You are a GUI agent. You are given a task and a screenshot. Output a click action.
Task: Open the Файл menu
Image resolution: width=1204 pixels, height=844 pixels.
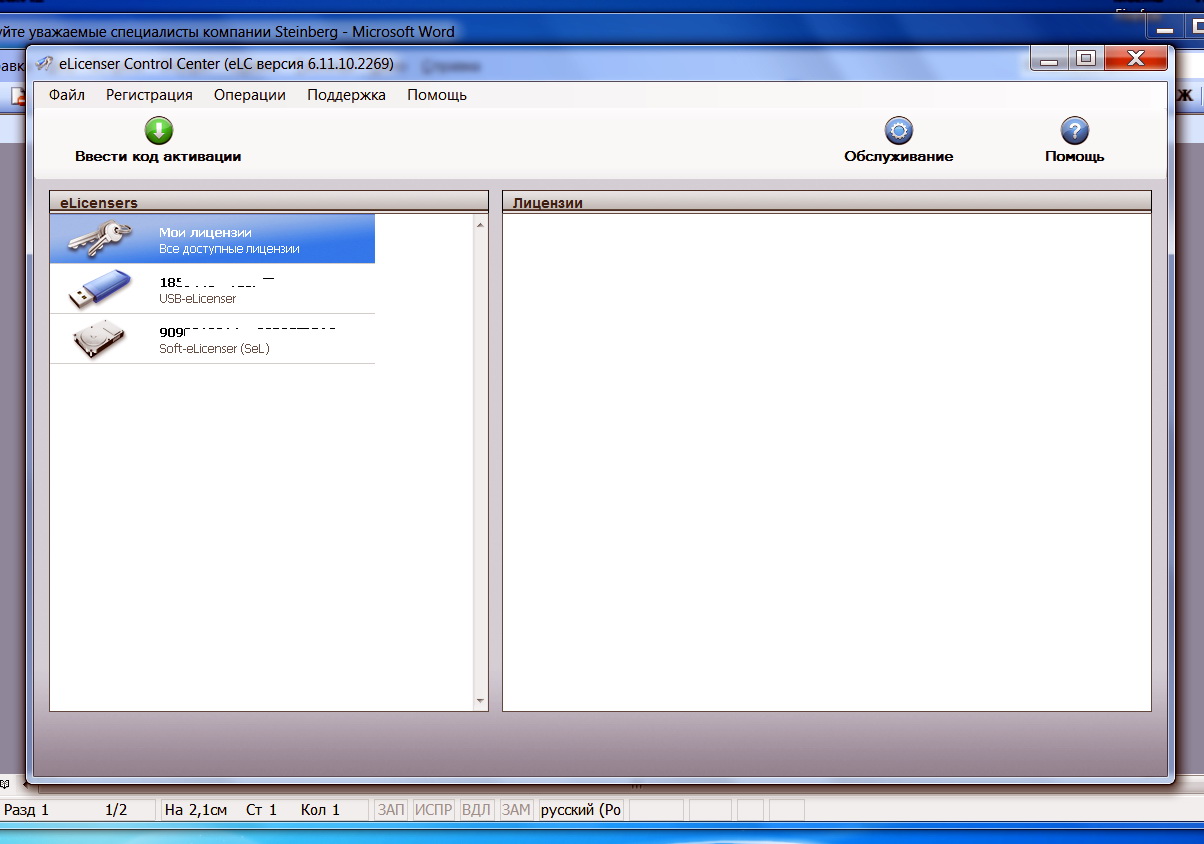click(x=67, y=95)
